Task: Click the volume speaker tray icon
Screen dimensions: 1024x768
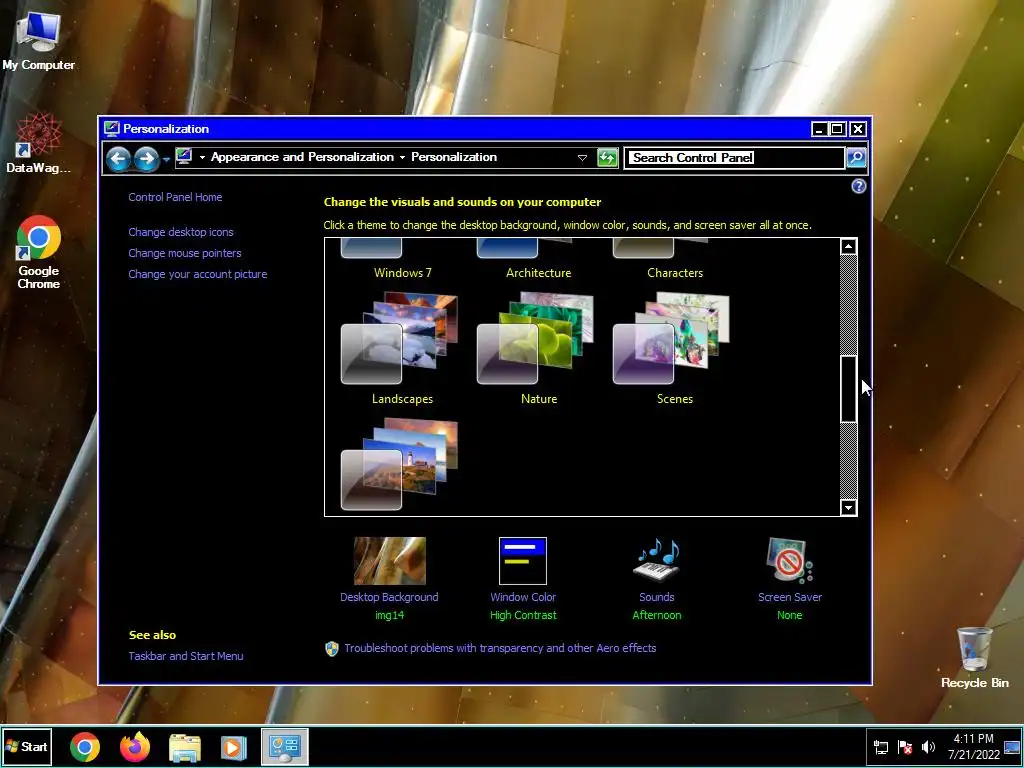Action: (928, 747)
